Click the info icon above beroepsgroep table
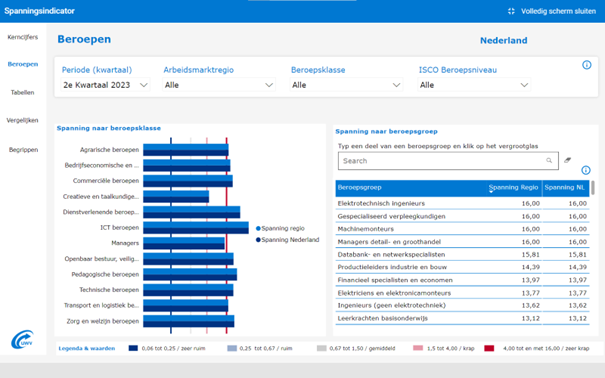Image resolution: width=605 pixels, height=378 pixels. pyautogui.click(x=586, y=170)
